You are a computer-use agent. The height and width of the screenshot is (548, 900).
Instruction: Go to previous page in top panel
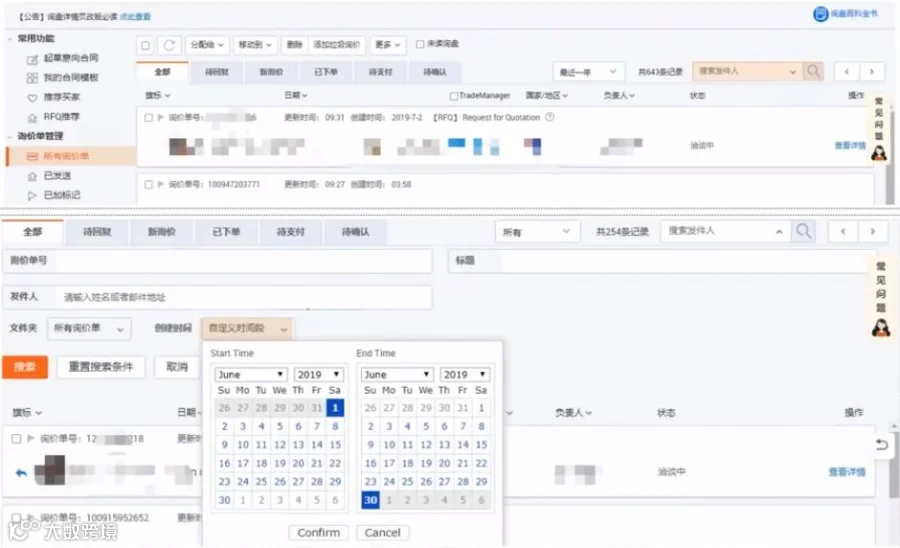click(x=847, y=72)
